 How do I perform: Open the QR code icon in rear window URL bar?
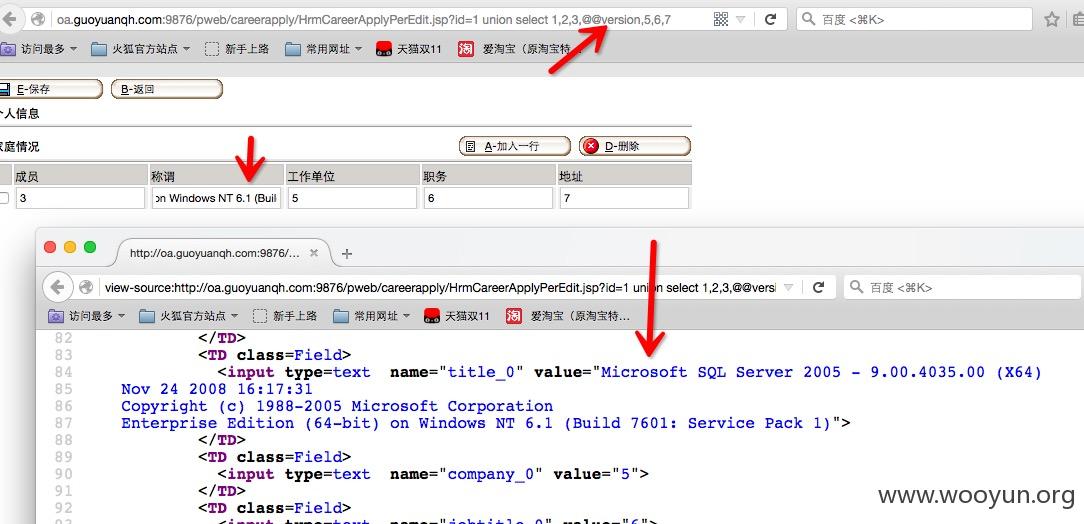720,19
